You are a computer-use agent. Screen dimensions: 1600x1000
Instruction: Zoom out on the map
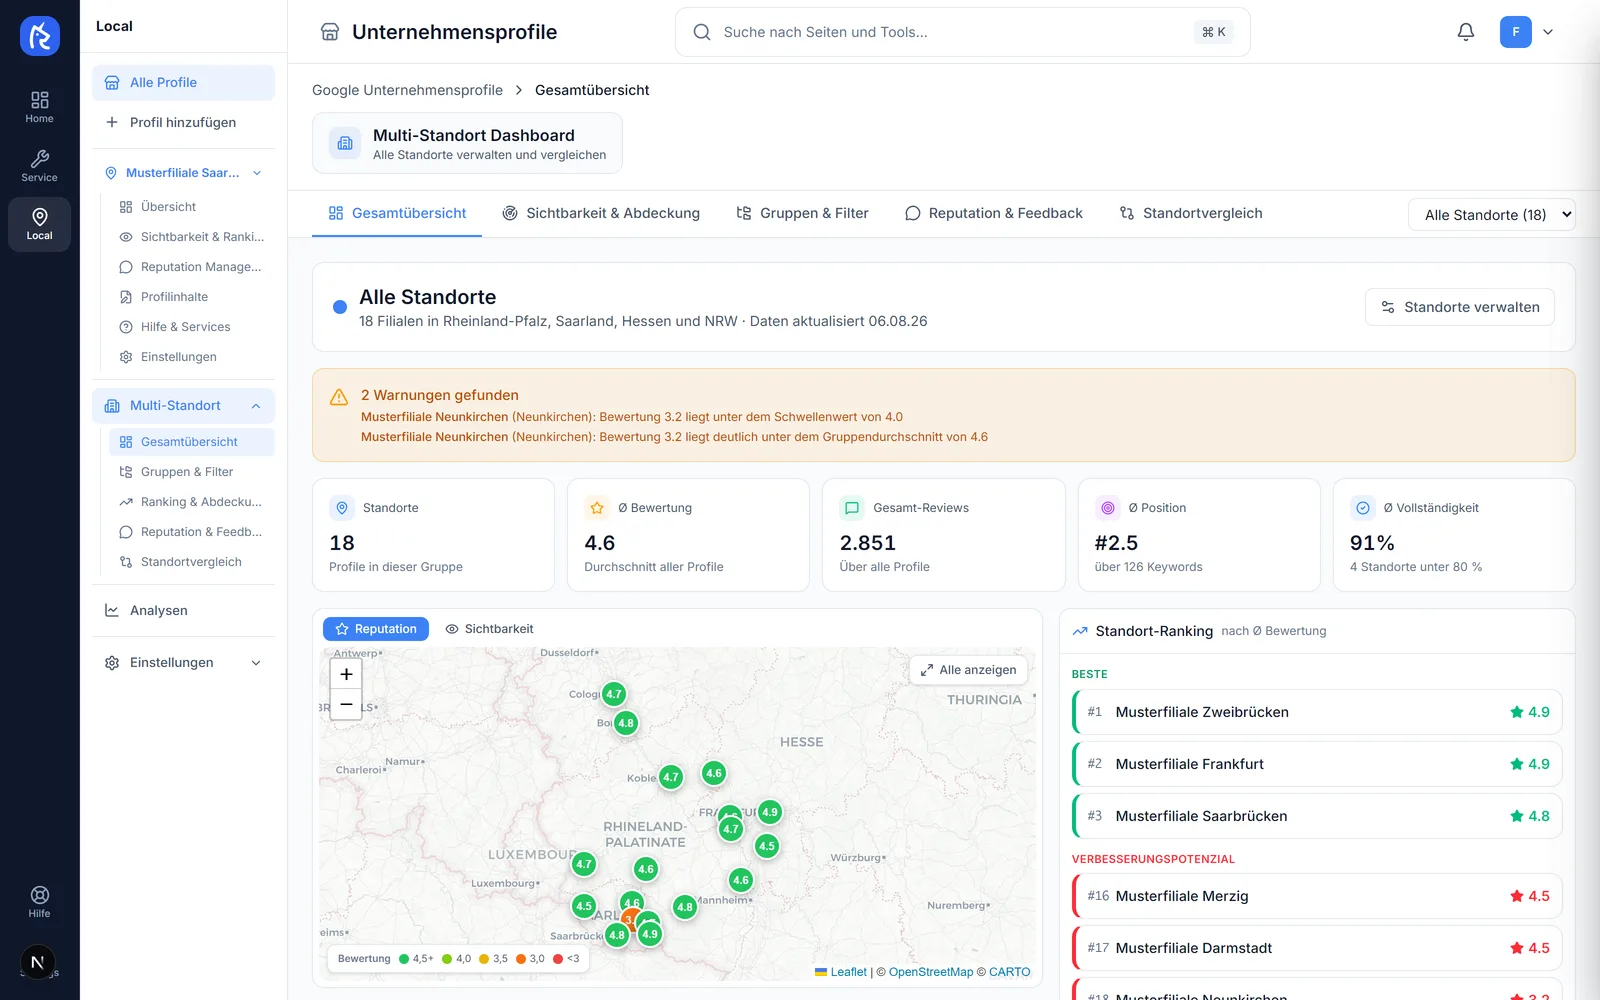point(346,704)
